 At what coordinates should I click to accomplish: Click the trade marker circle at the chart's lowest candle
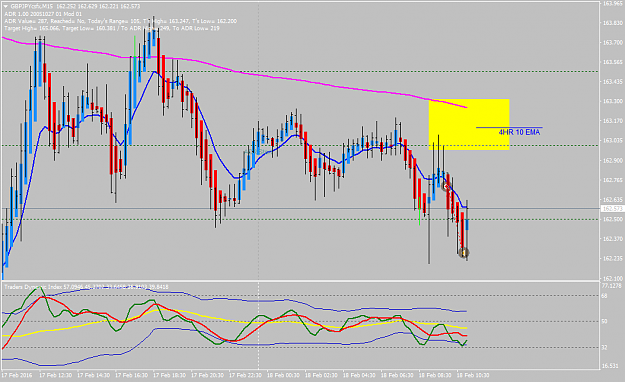(463, 252)
